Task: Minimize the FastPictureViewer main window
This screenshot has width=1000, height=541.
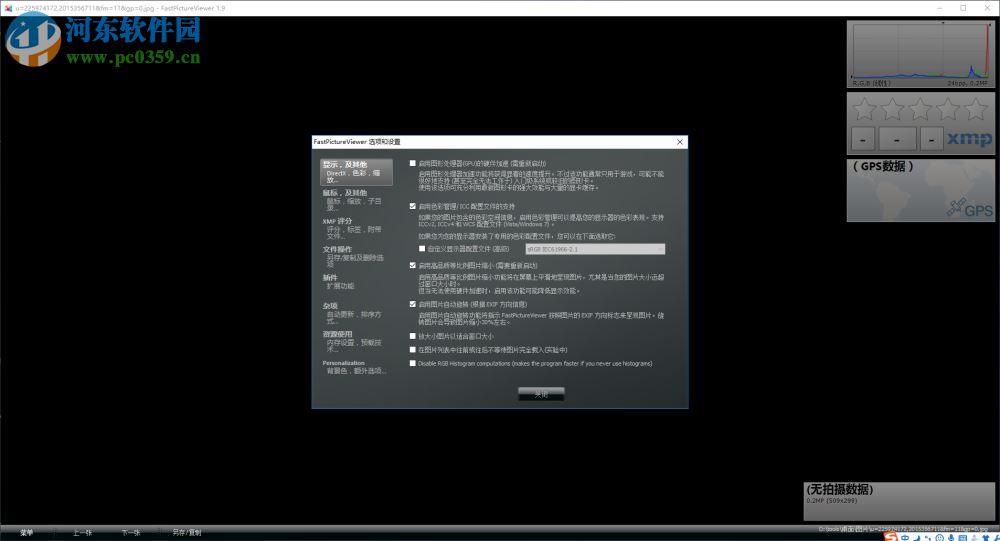Action: [940, 8]
